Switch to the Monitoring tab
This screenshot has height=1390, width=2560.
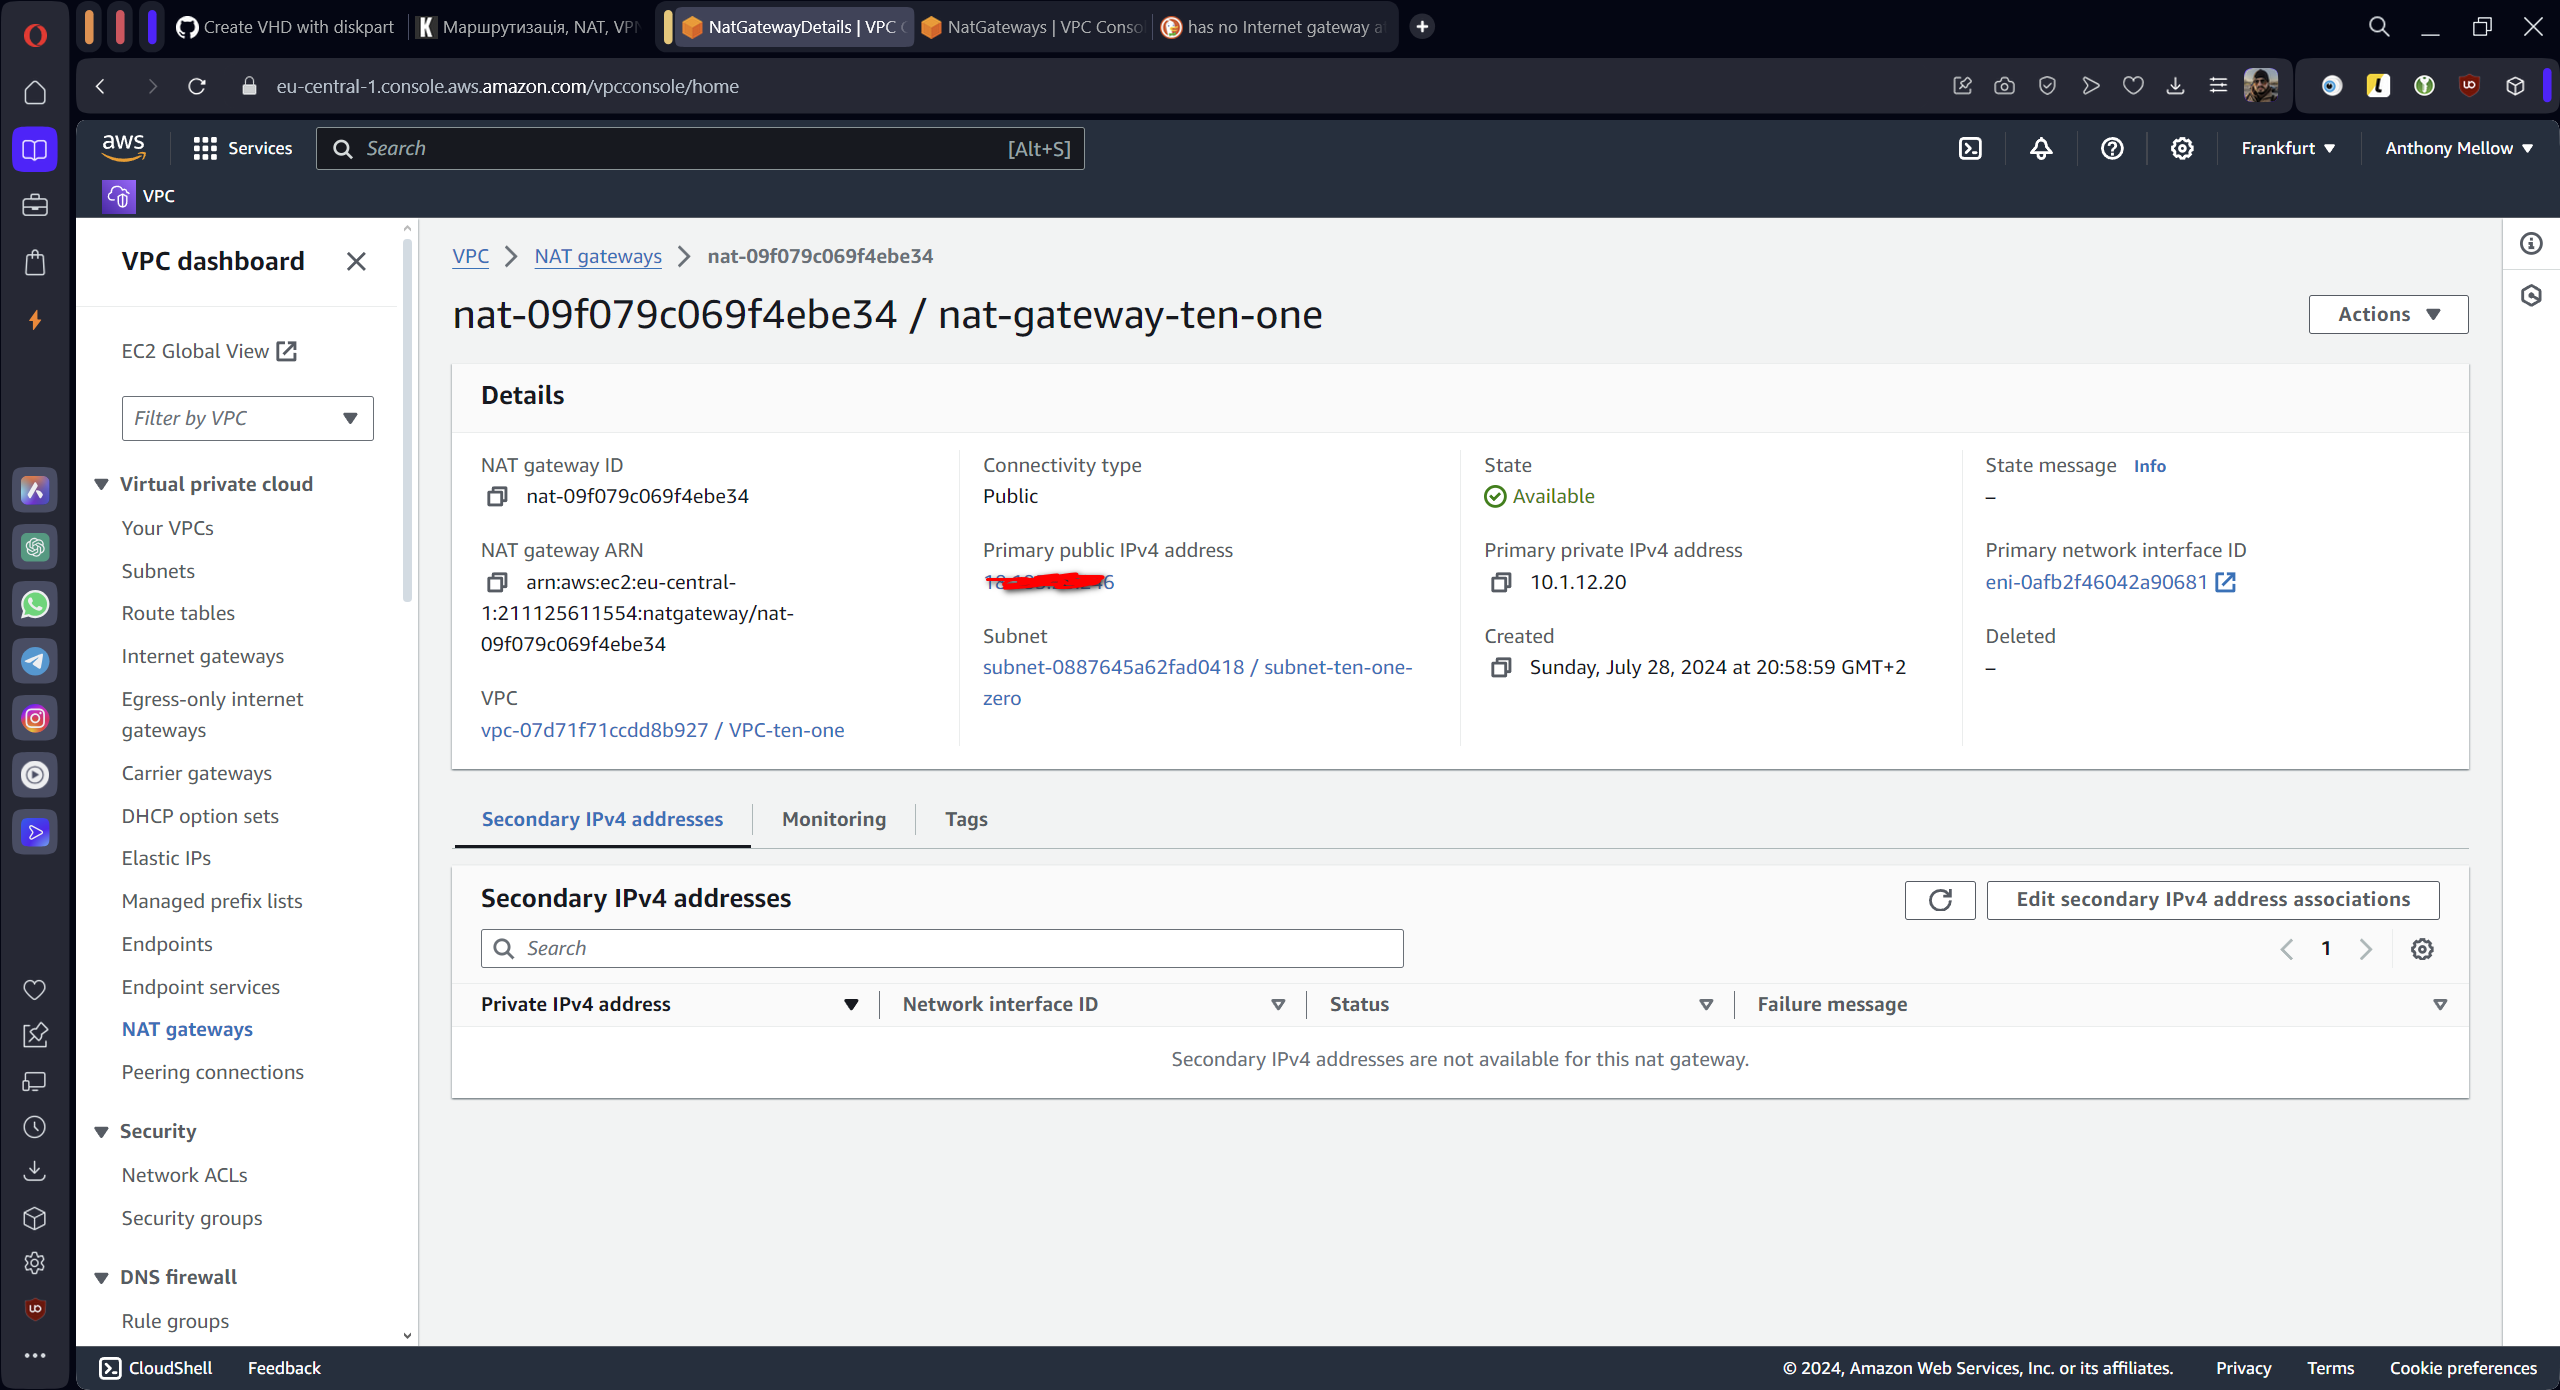coord(834,819)
